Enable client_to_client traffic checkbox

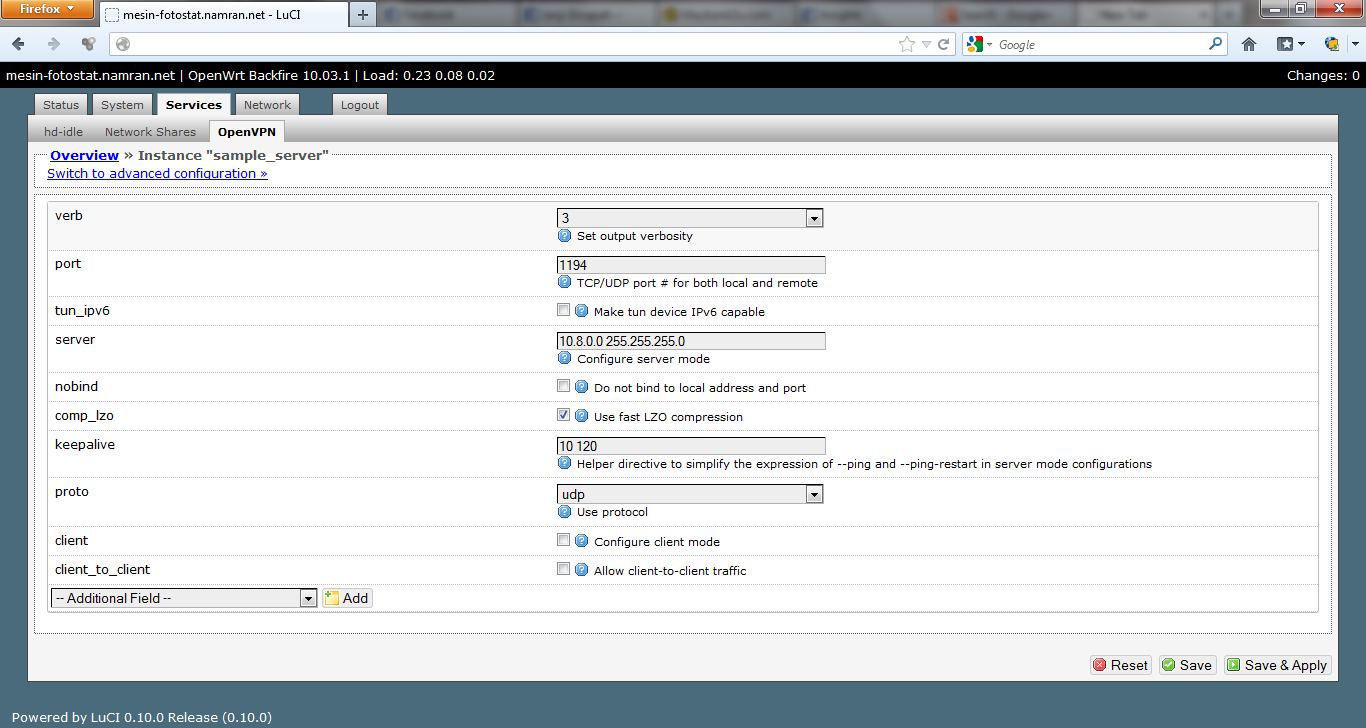tap(564, 569)
